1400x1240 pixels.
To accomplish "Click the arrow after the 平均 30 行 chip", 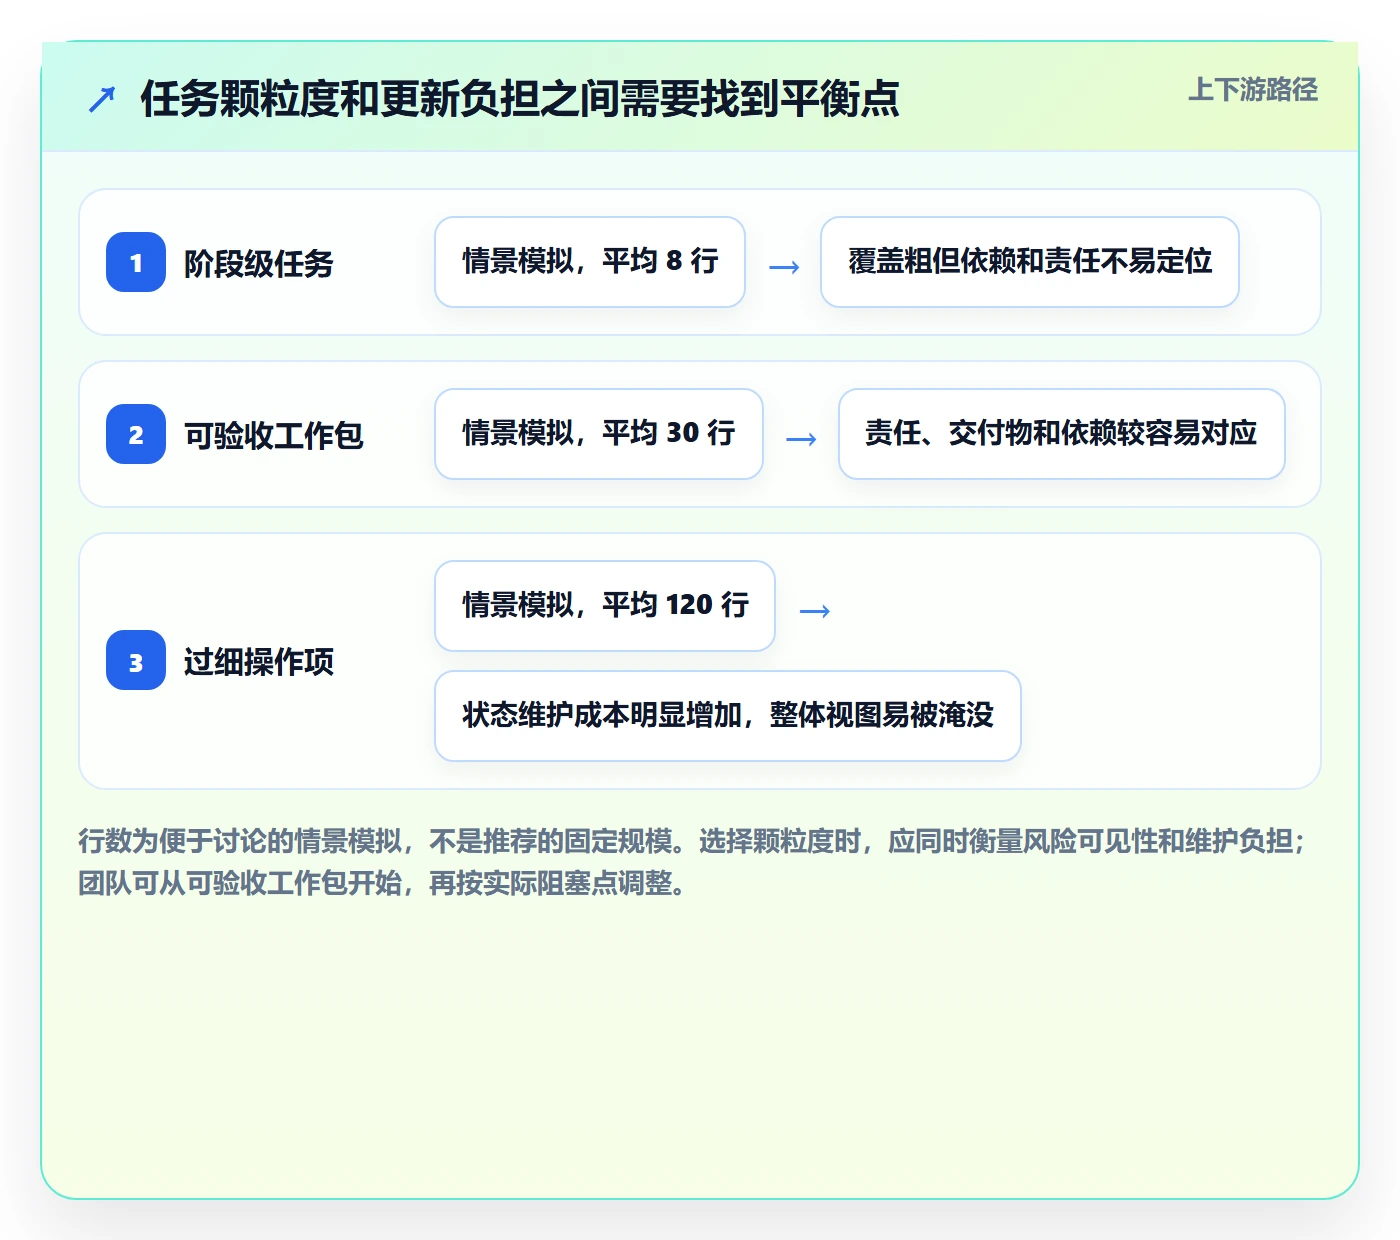I will [x=801, y=438].
